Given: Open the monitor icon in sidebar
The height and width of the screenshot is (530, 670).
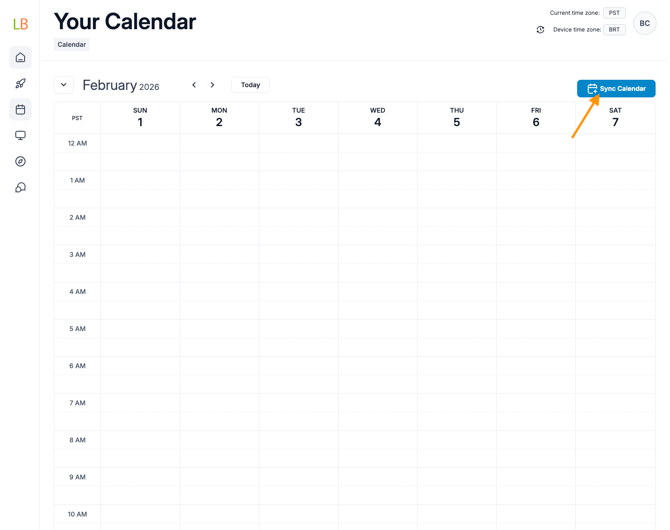Looking at the screenshot, I should pyautogui.click(x=20, y=136).
